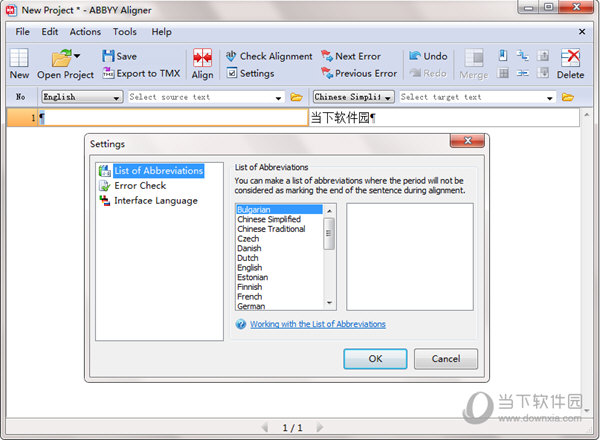Viewport: 600px width, 440px height.
Task: Browse for target text folder icon
Action: [567, 97]
